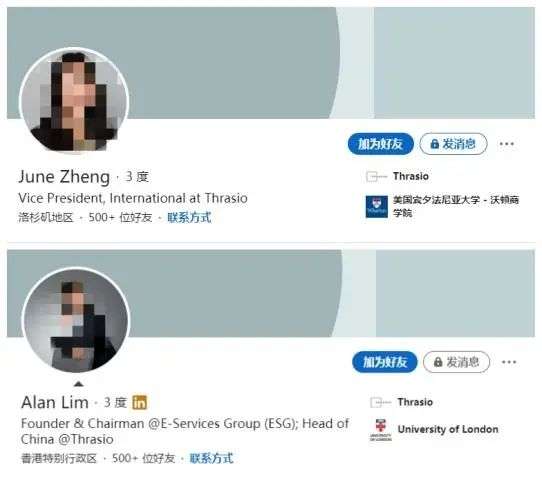Send message to Alan Lim via 发消息
Image resolution: width=542 pixels, height=486 pixels.
(x=456, y=362)
